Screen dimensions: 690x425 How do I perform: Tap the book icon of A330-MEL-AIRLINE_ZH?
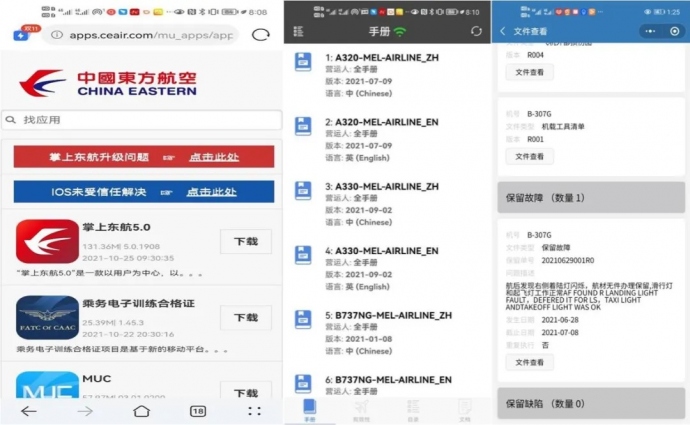pyautogui.click(x=303, y=191)
